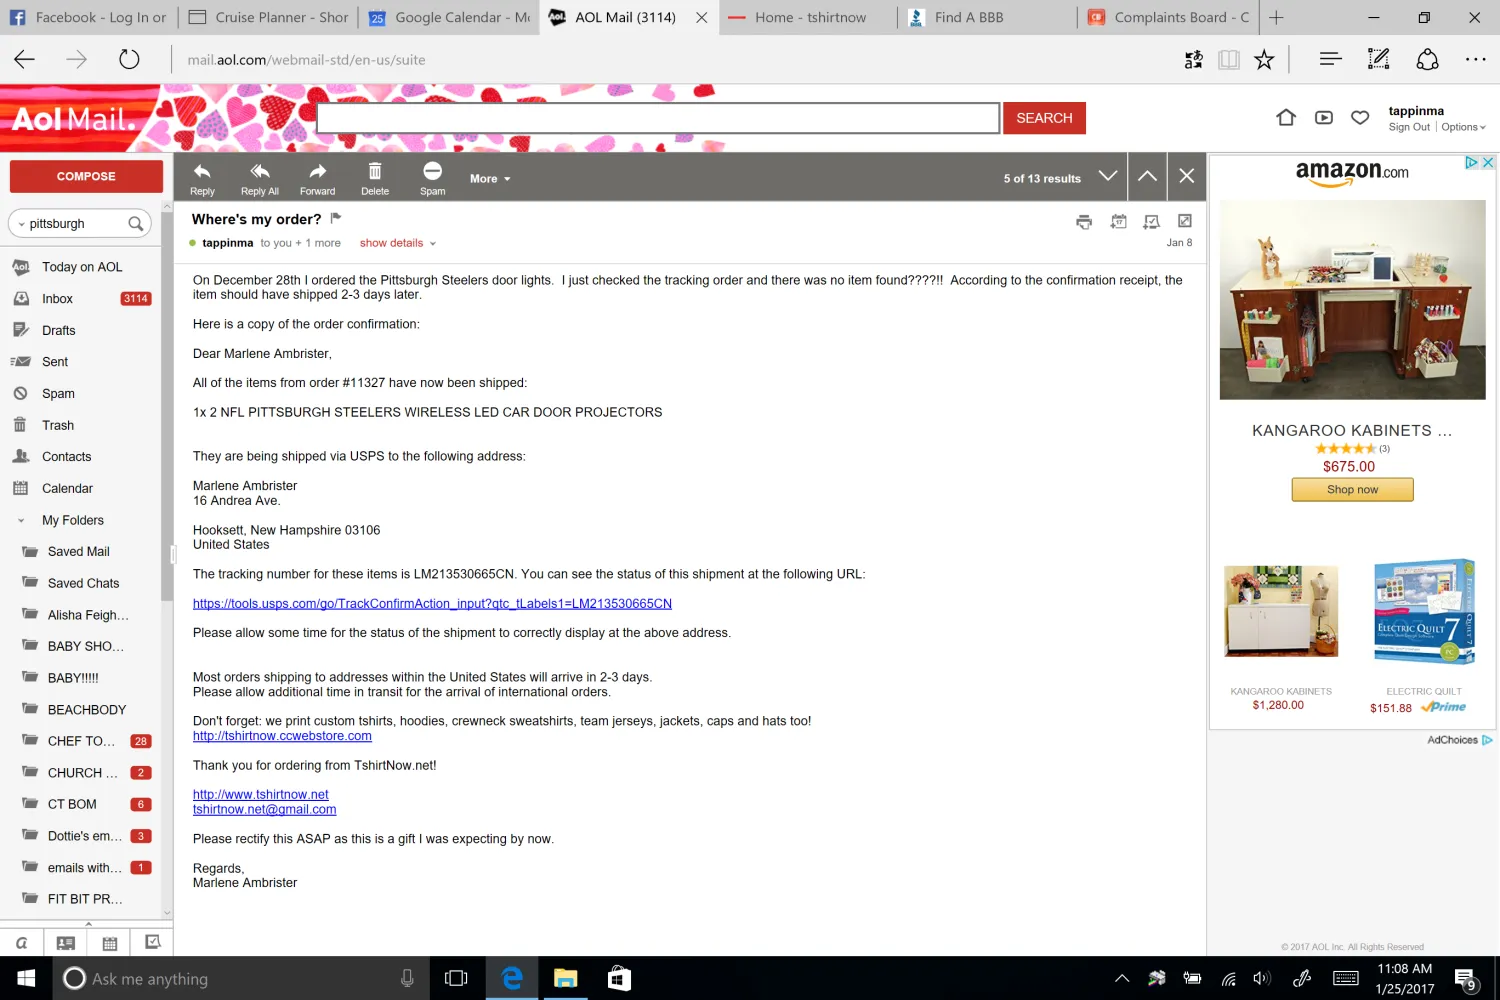The height and width of the screenshot is (1000, 1500).
Task: Collapse the My Folders section
Action: point(21,521)
